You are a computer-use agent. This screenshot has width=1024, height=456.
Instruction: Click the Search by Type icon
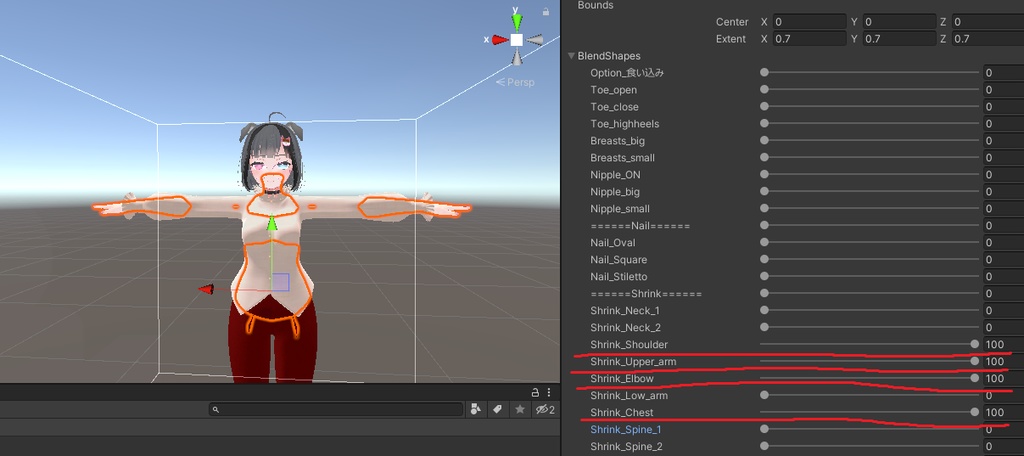[475, 410]
